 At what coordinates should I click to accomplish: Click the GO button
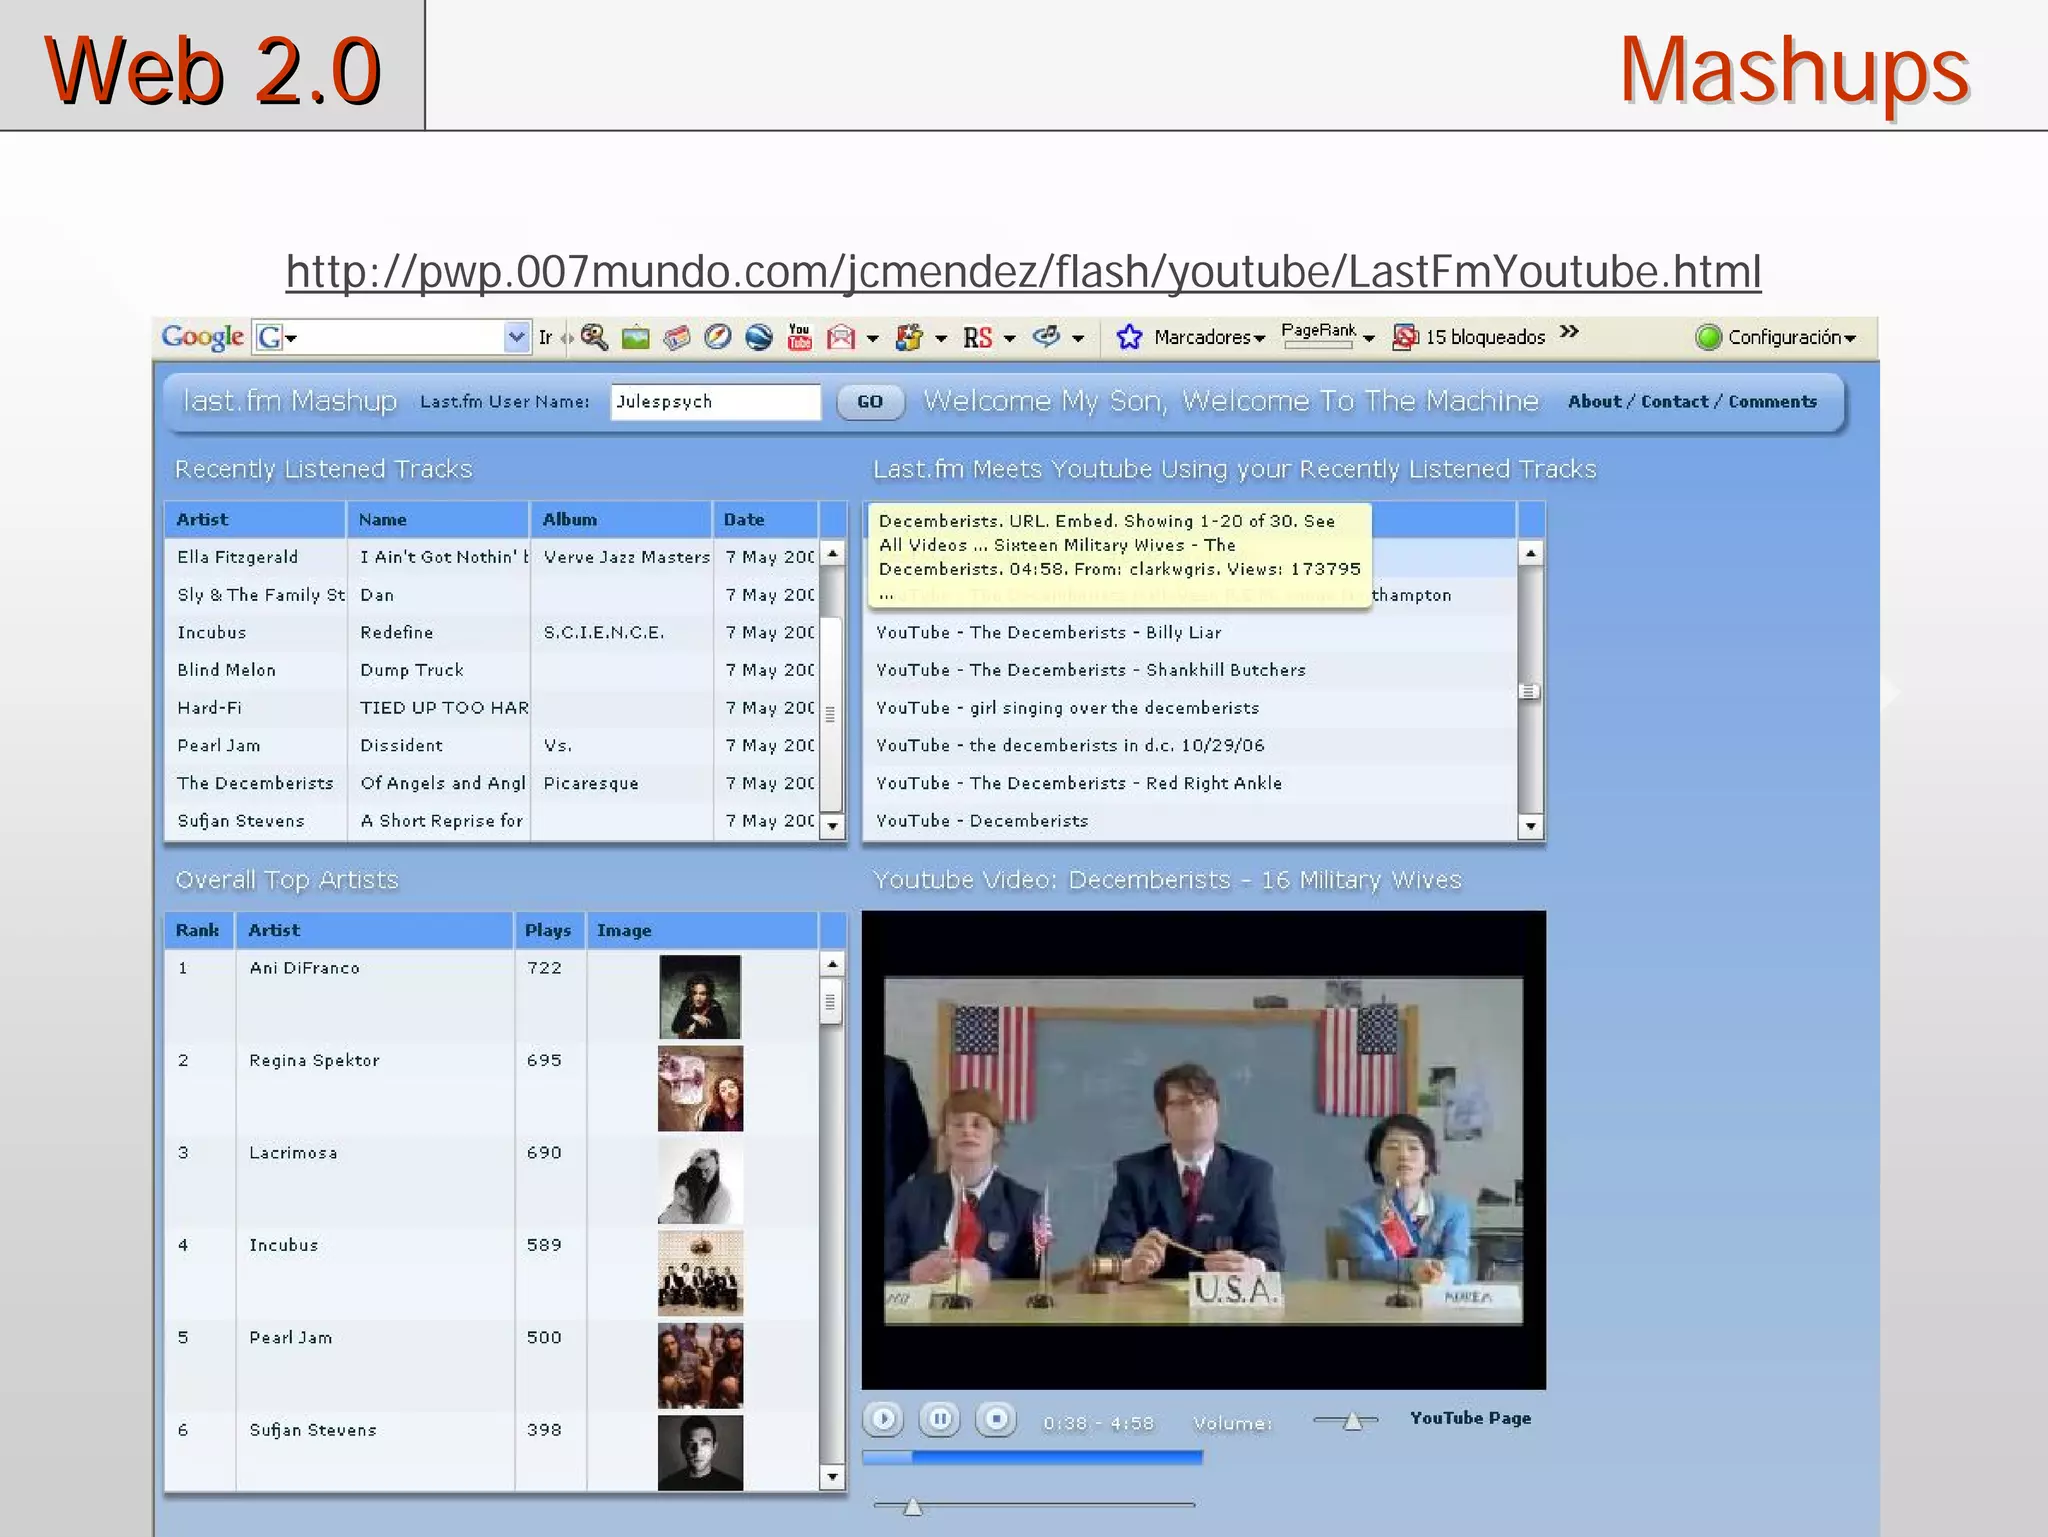coord(870,402)
